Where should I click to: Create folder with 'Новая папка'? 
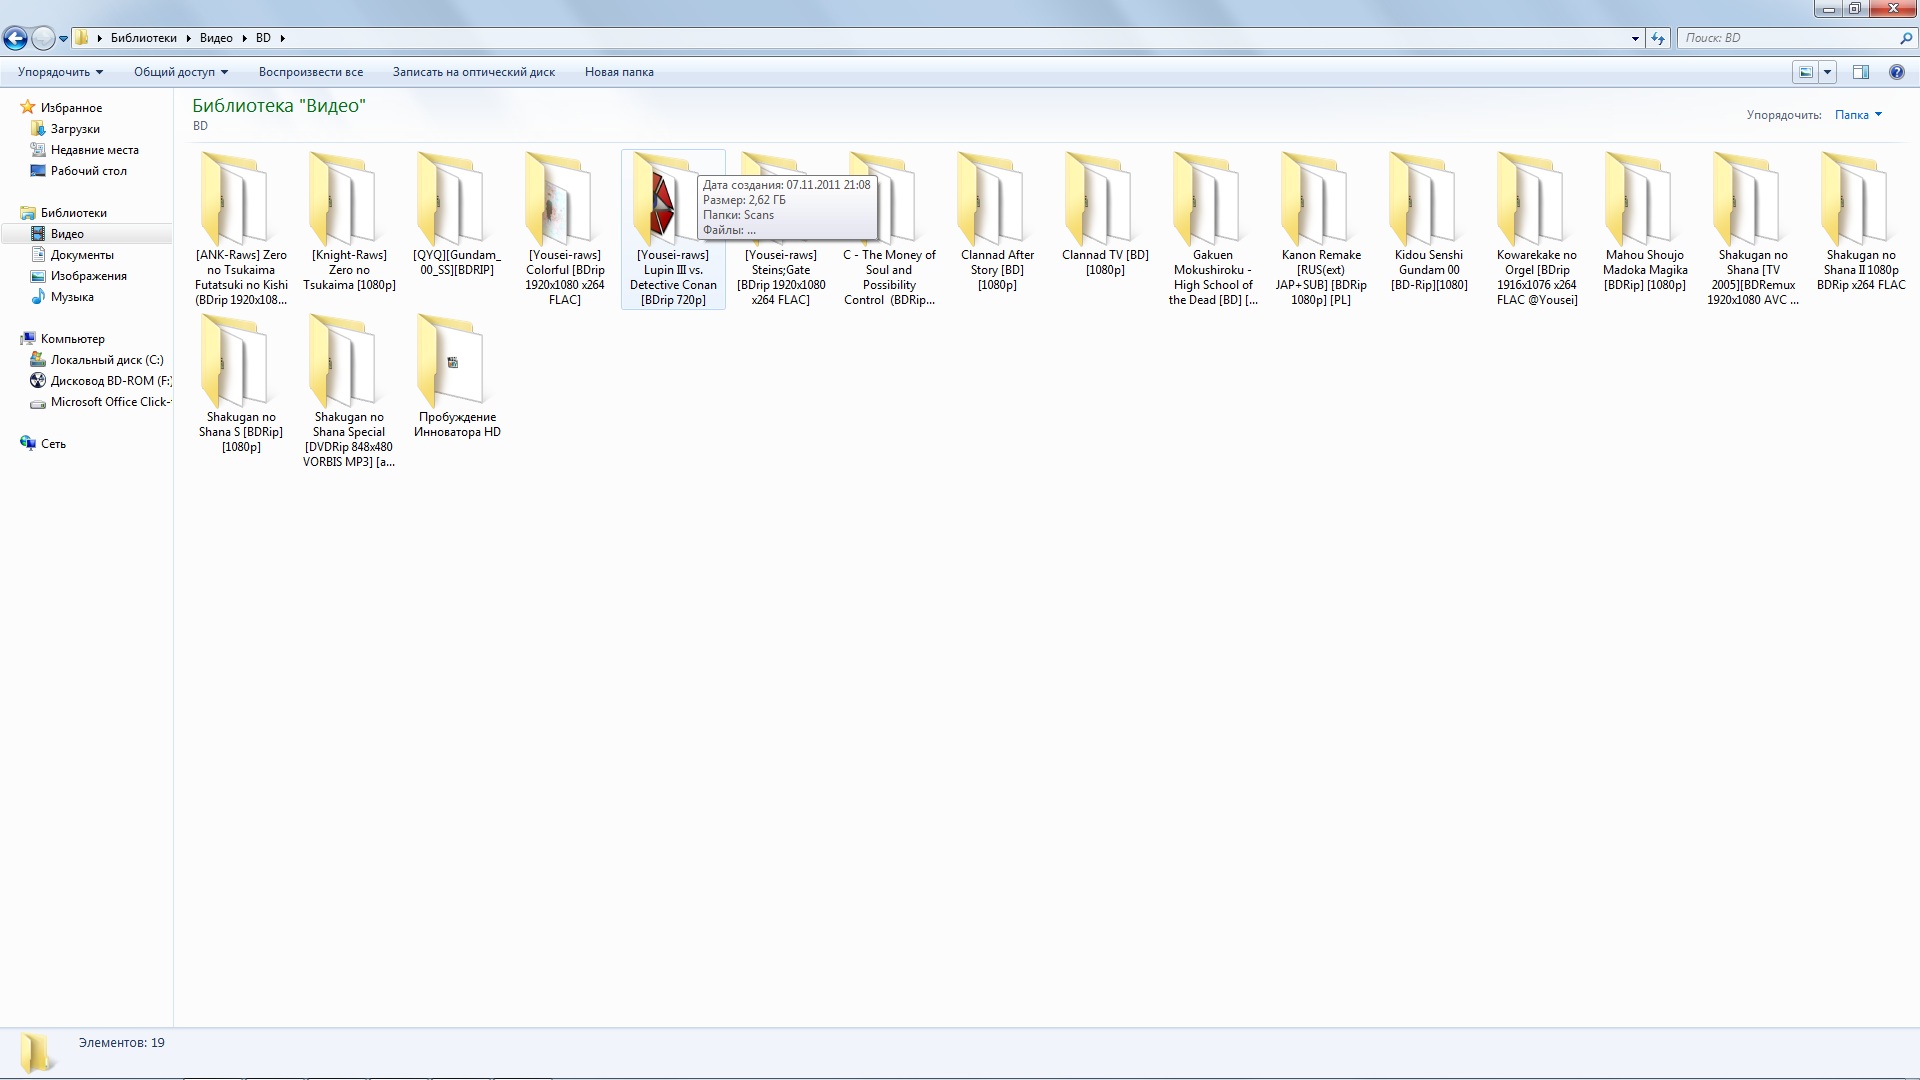pos(619,72)
